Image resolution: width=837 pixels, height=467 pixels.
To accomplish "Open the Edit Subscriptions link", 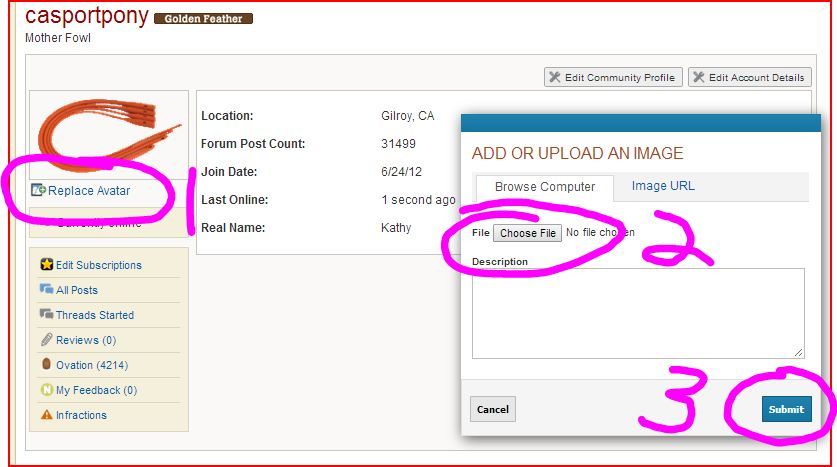I will click(x=98, y=265).
